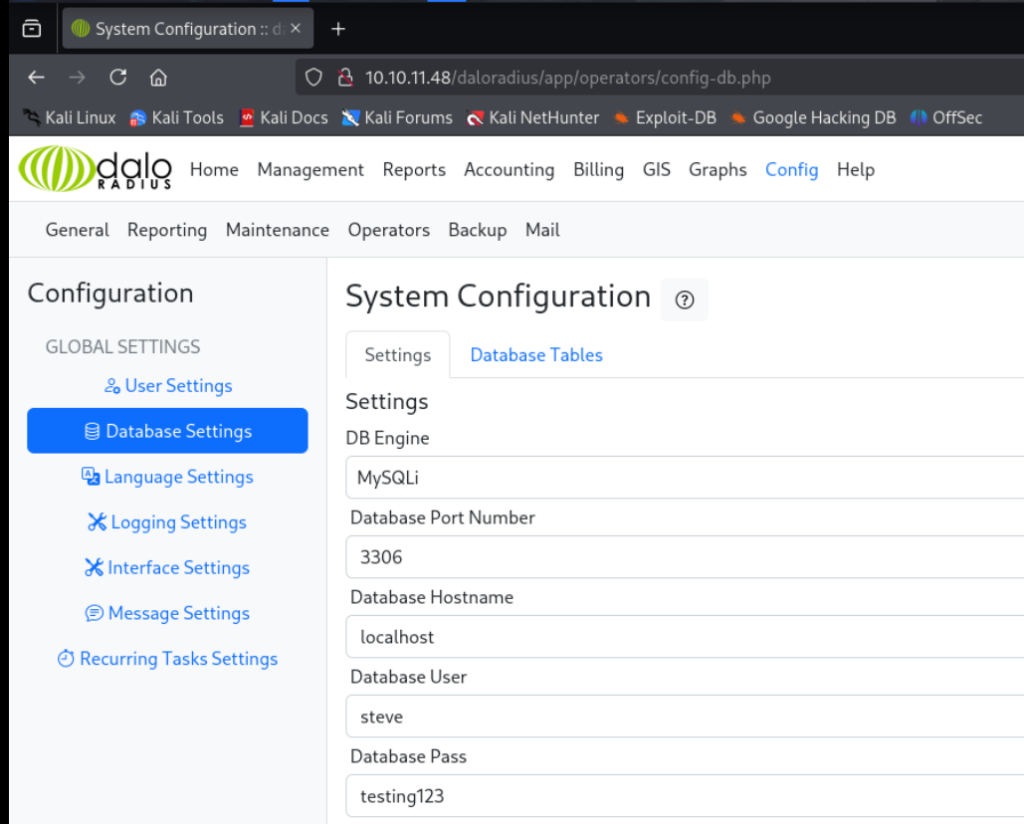Switch to the Database Tables tab
The image size is (1024, 824).
coord(536,355)
